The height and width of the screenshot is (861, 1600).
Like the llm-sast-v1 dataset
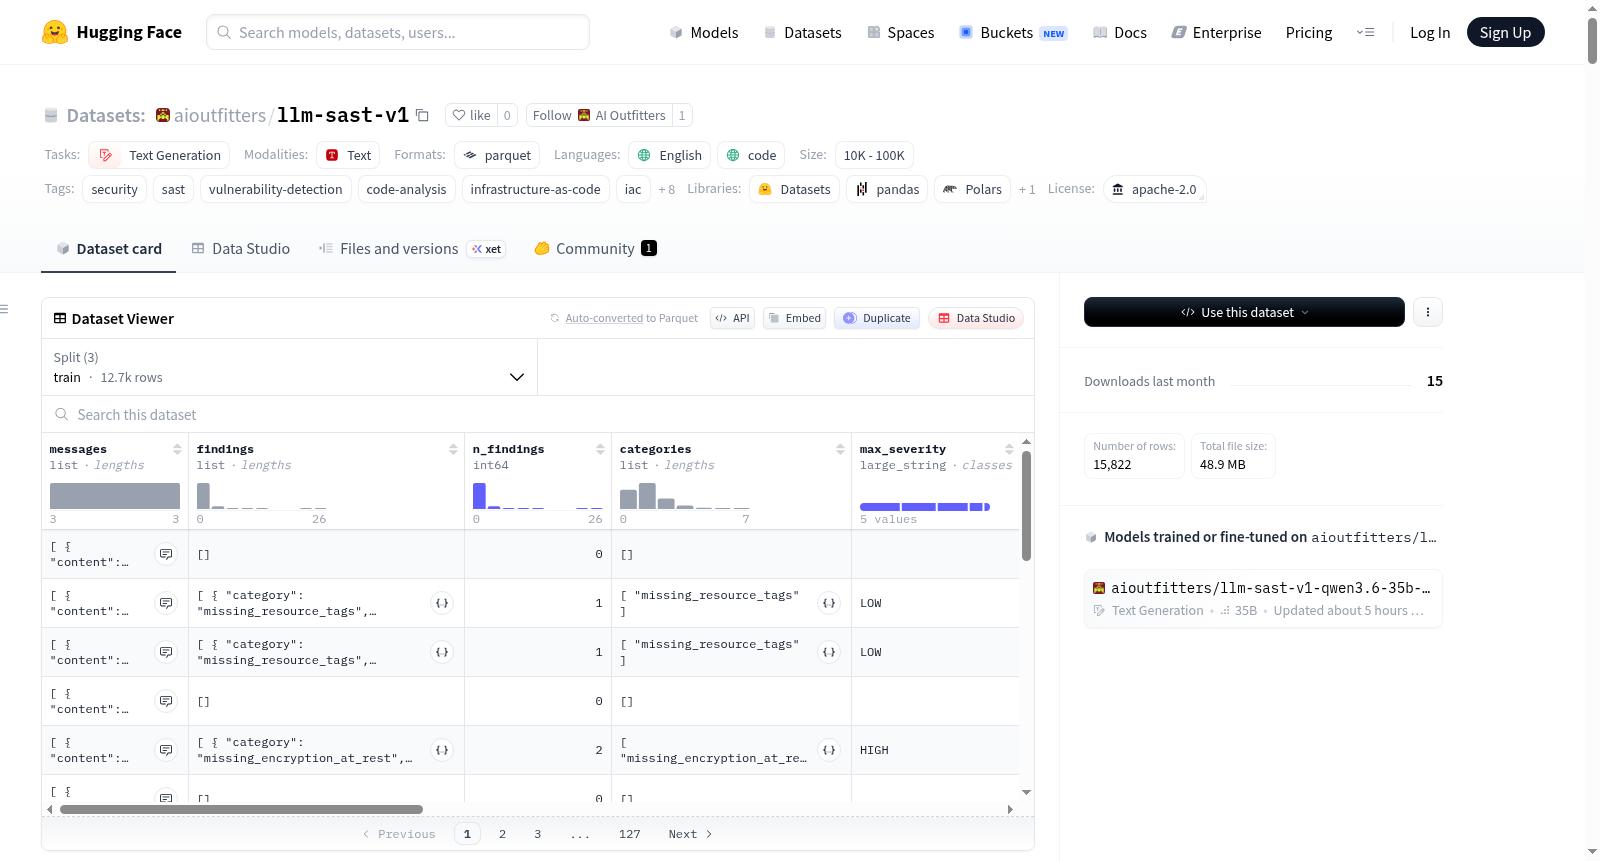[x=471, y=115]
